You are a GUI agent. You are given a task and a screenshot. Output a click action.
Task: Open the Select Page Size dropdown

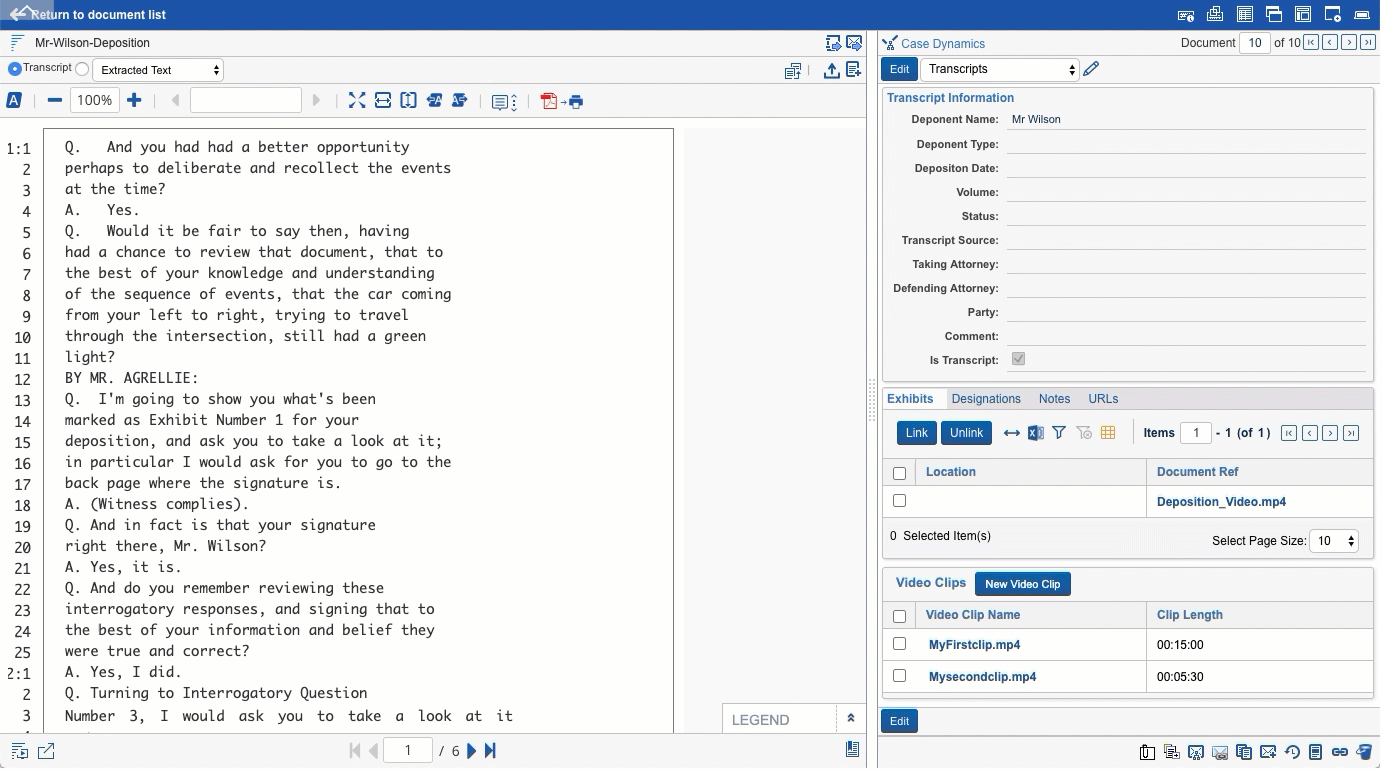coord(1334,541)
